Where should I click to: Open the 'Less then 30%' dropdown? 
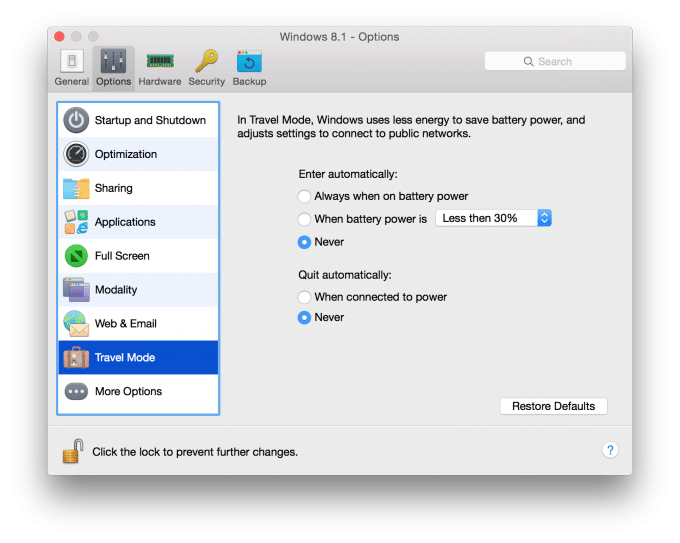coord(493,218)
